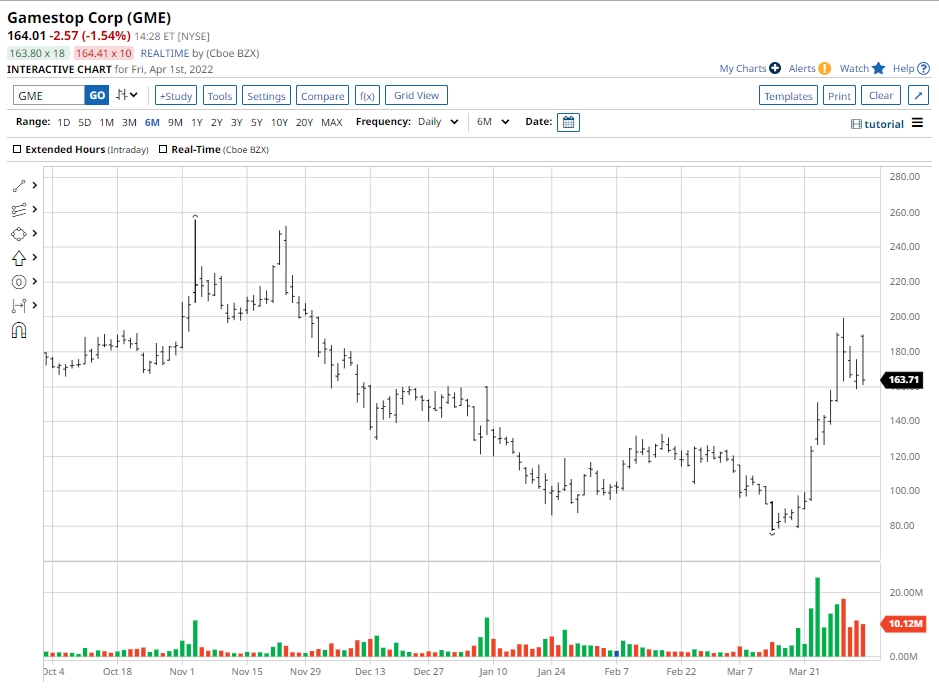Expand the circled annotation submenu arrow
939x696 pixels.
click(35, 282)
